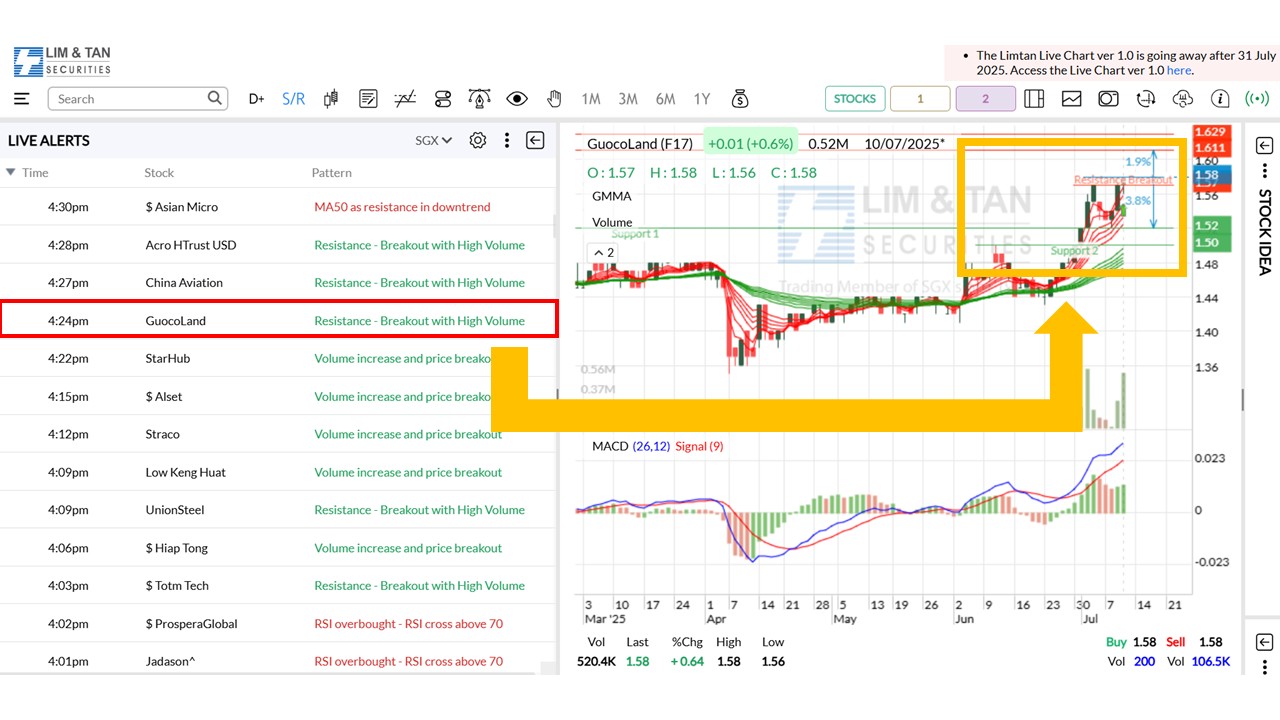Toggle the live streaming signal icon
This screenshot has width=1280, height=720.
click(1256, 99)
